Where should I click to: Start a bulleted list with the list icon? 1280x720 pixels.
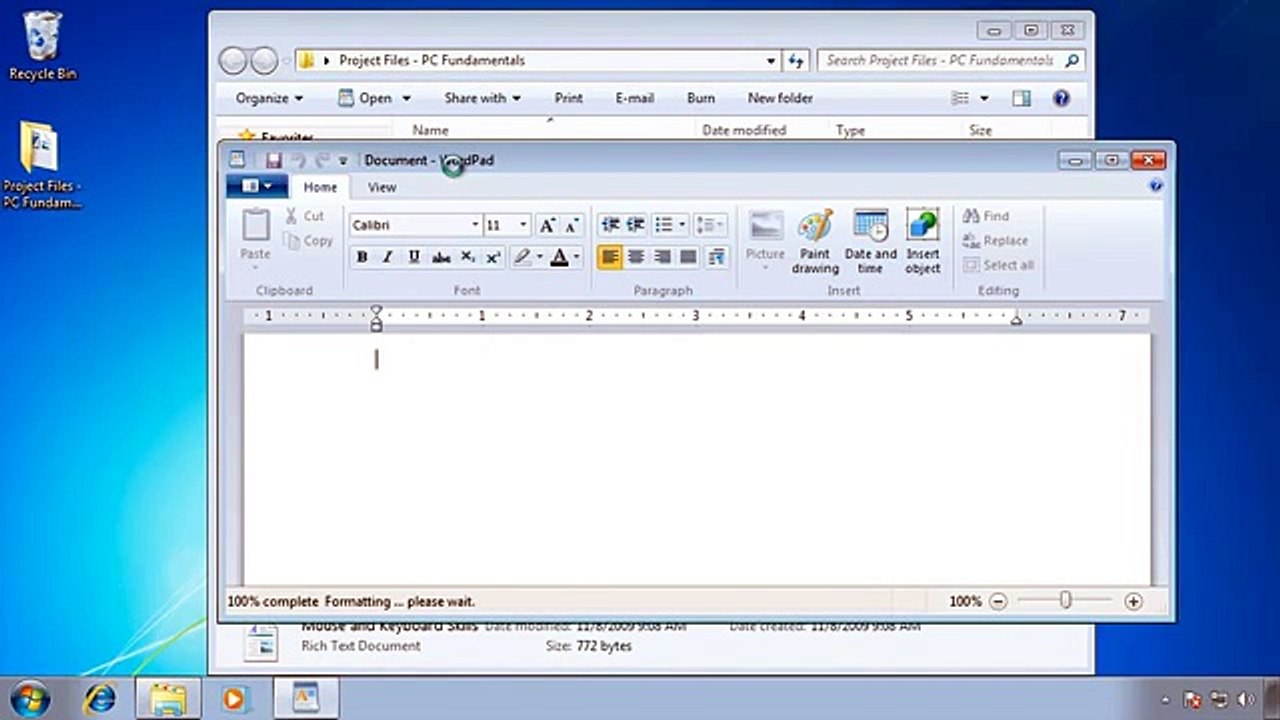tap(662, 225)
